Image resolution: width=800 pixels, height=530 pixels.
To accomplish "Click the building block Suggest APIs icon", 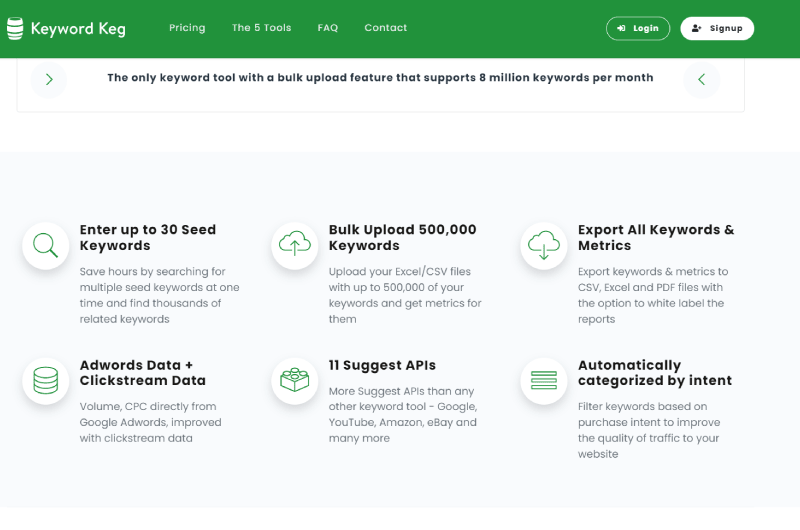I will pos(294,381).
